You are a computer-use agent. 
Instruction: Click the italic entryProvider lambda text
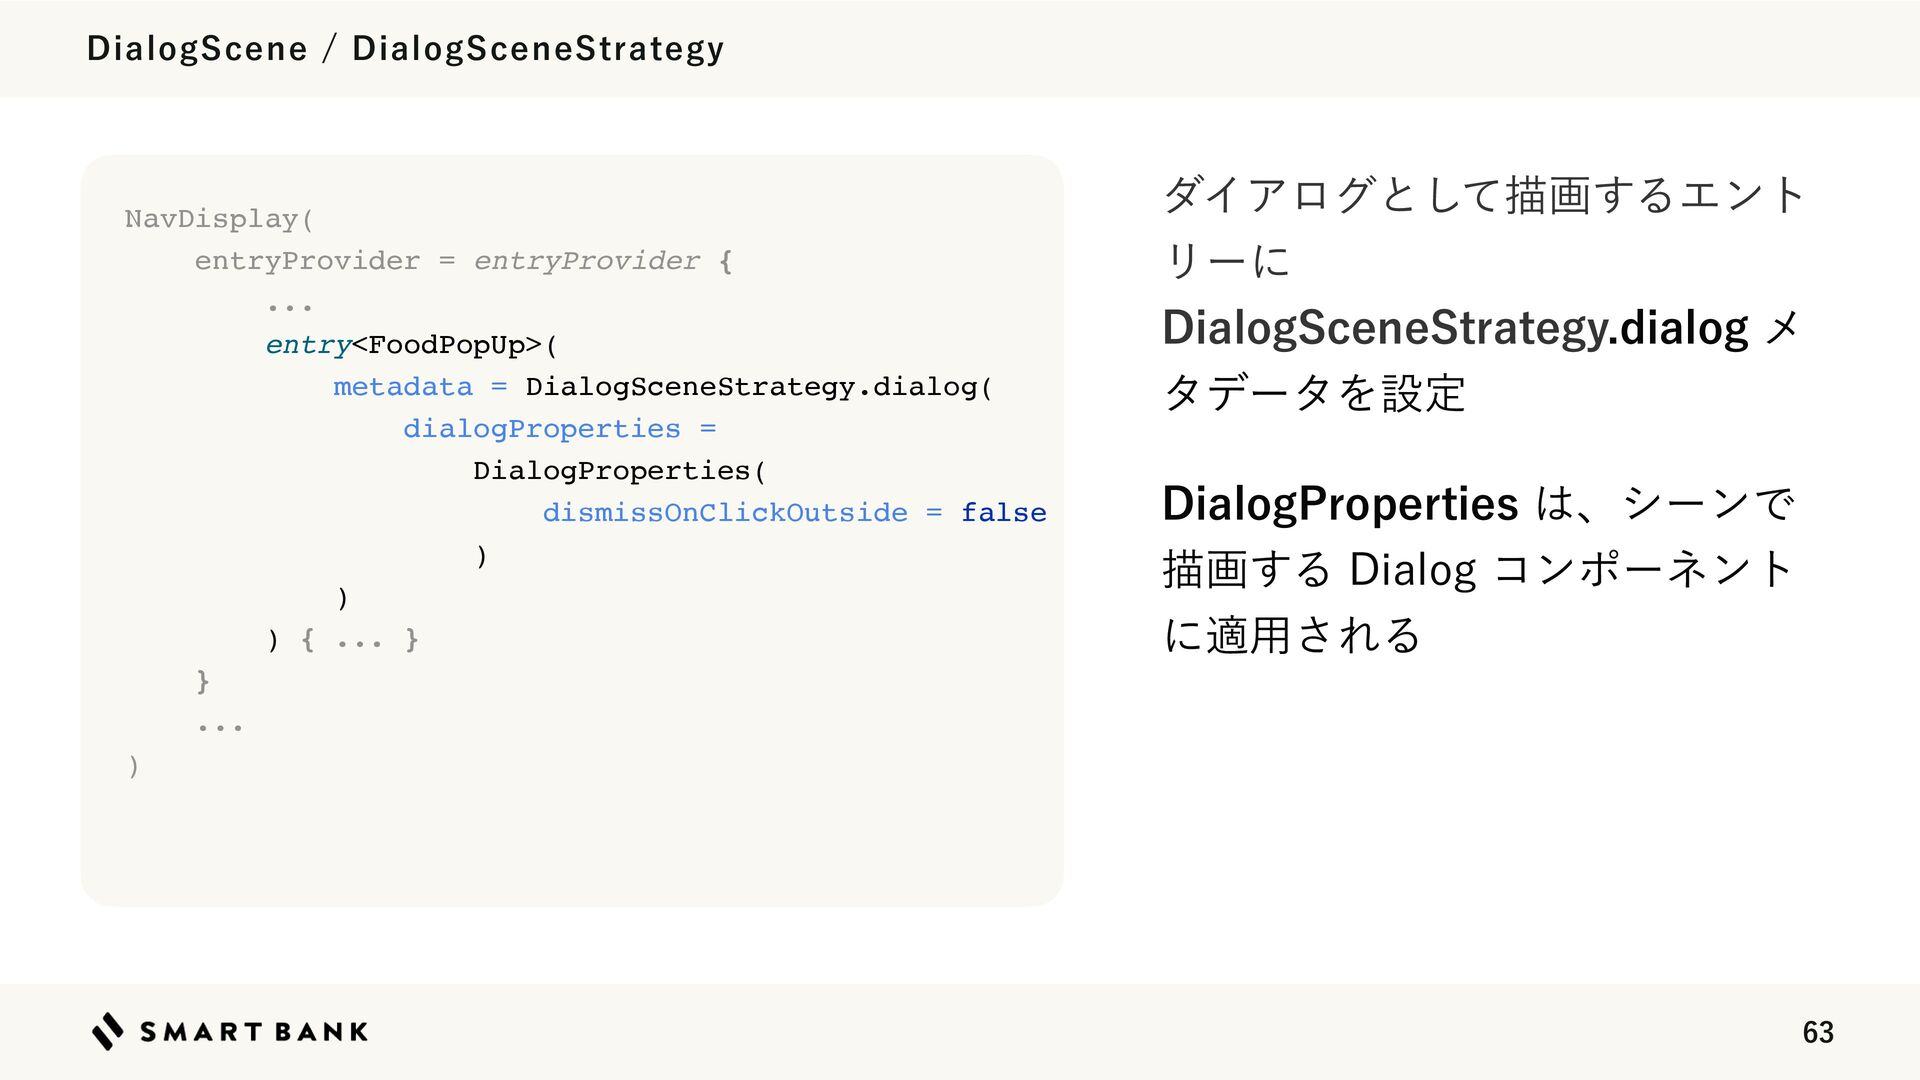587,261
